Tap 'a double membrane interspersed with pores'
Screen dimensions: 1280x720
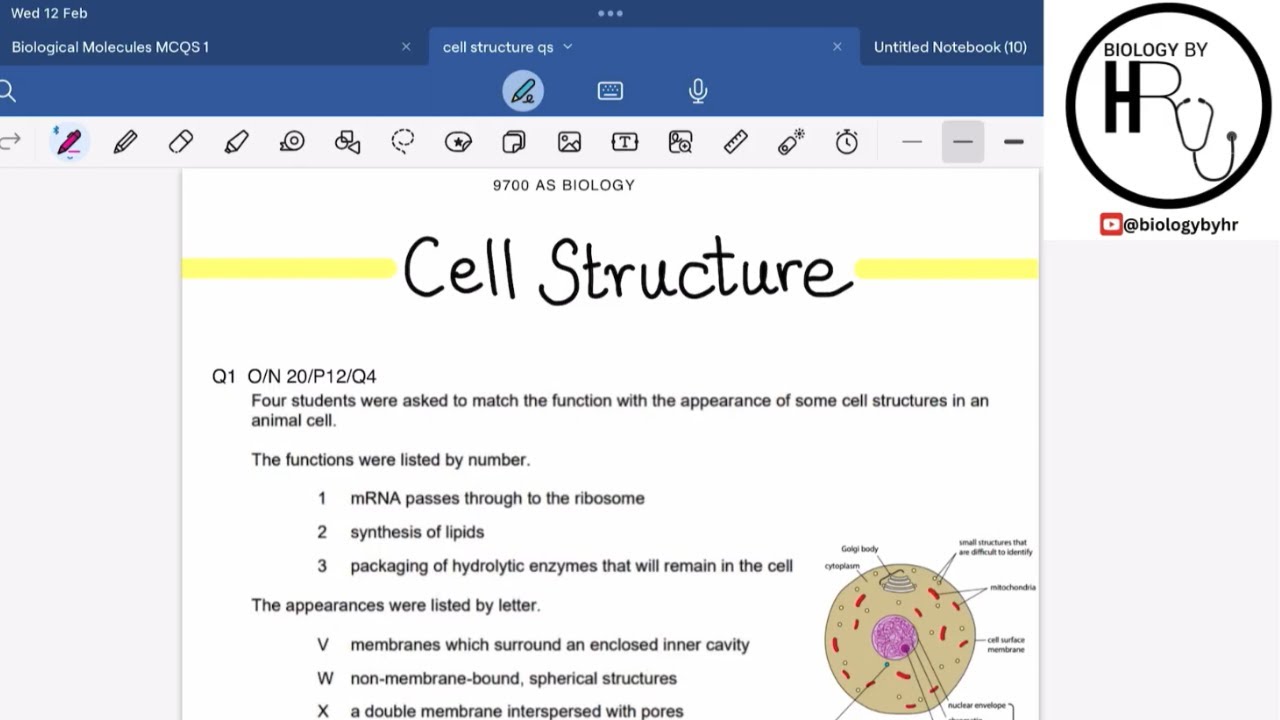pos(517,711)
